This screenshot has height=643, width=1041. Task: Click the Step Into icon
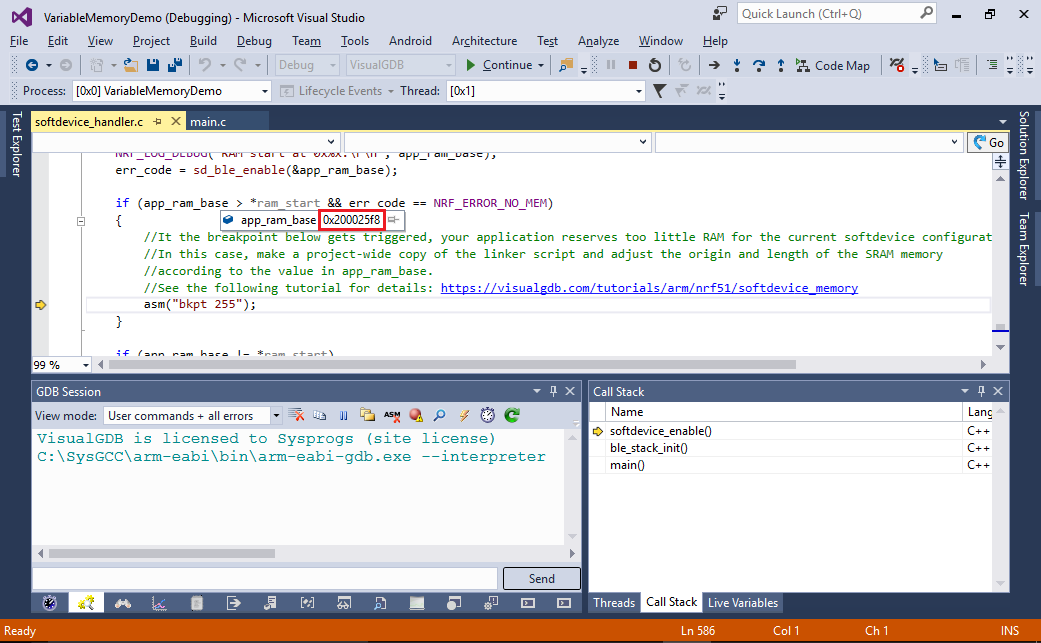(736, 65)
